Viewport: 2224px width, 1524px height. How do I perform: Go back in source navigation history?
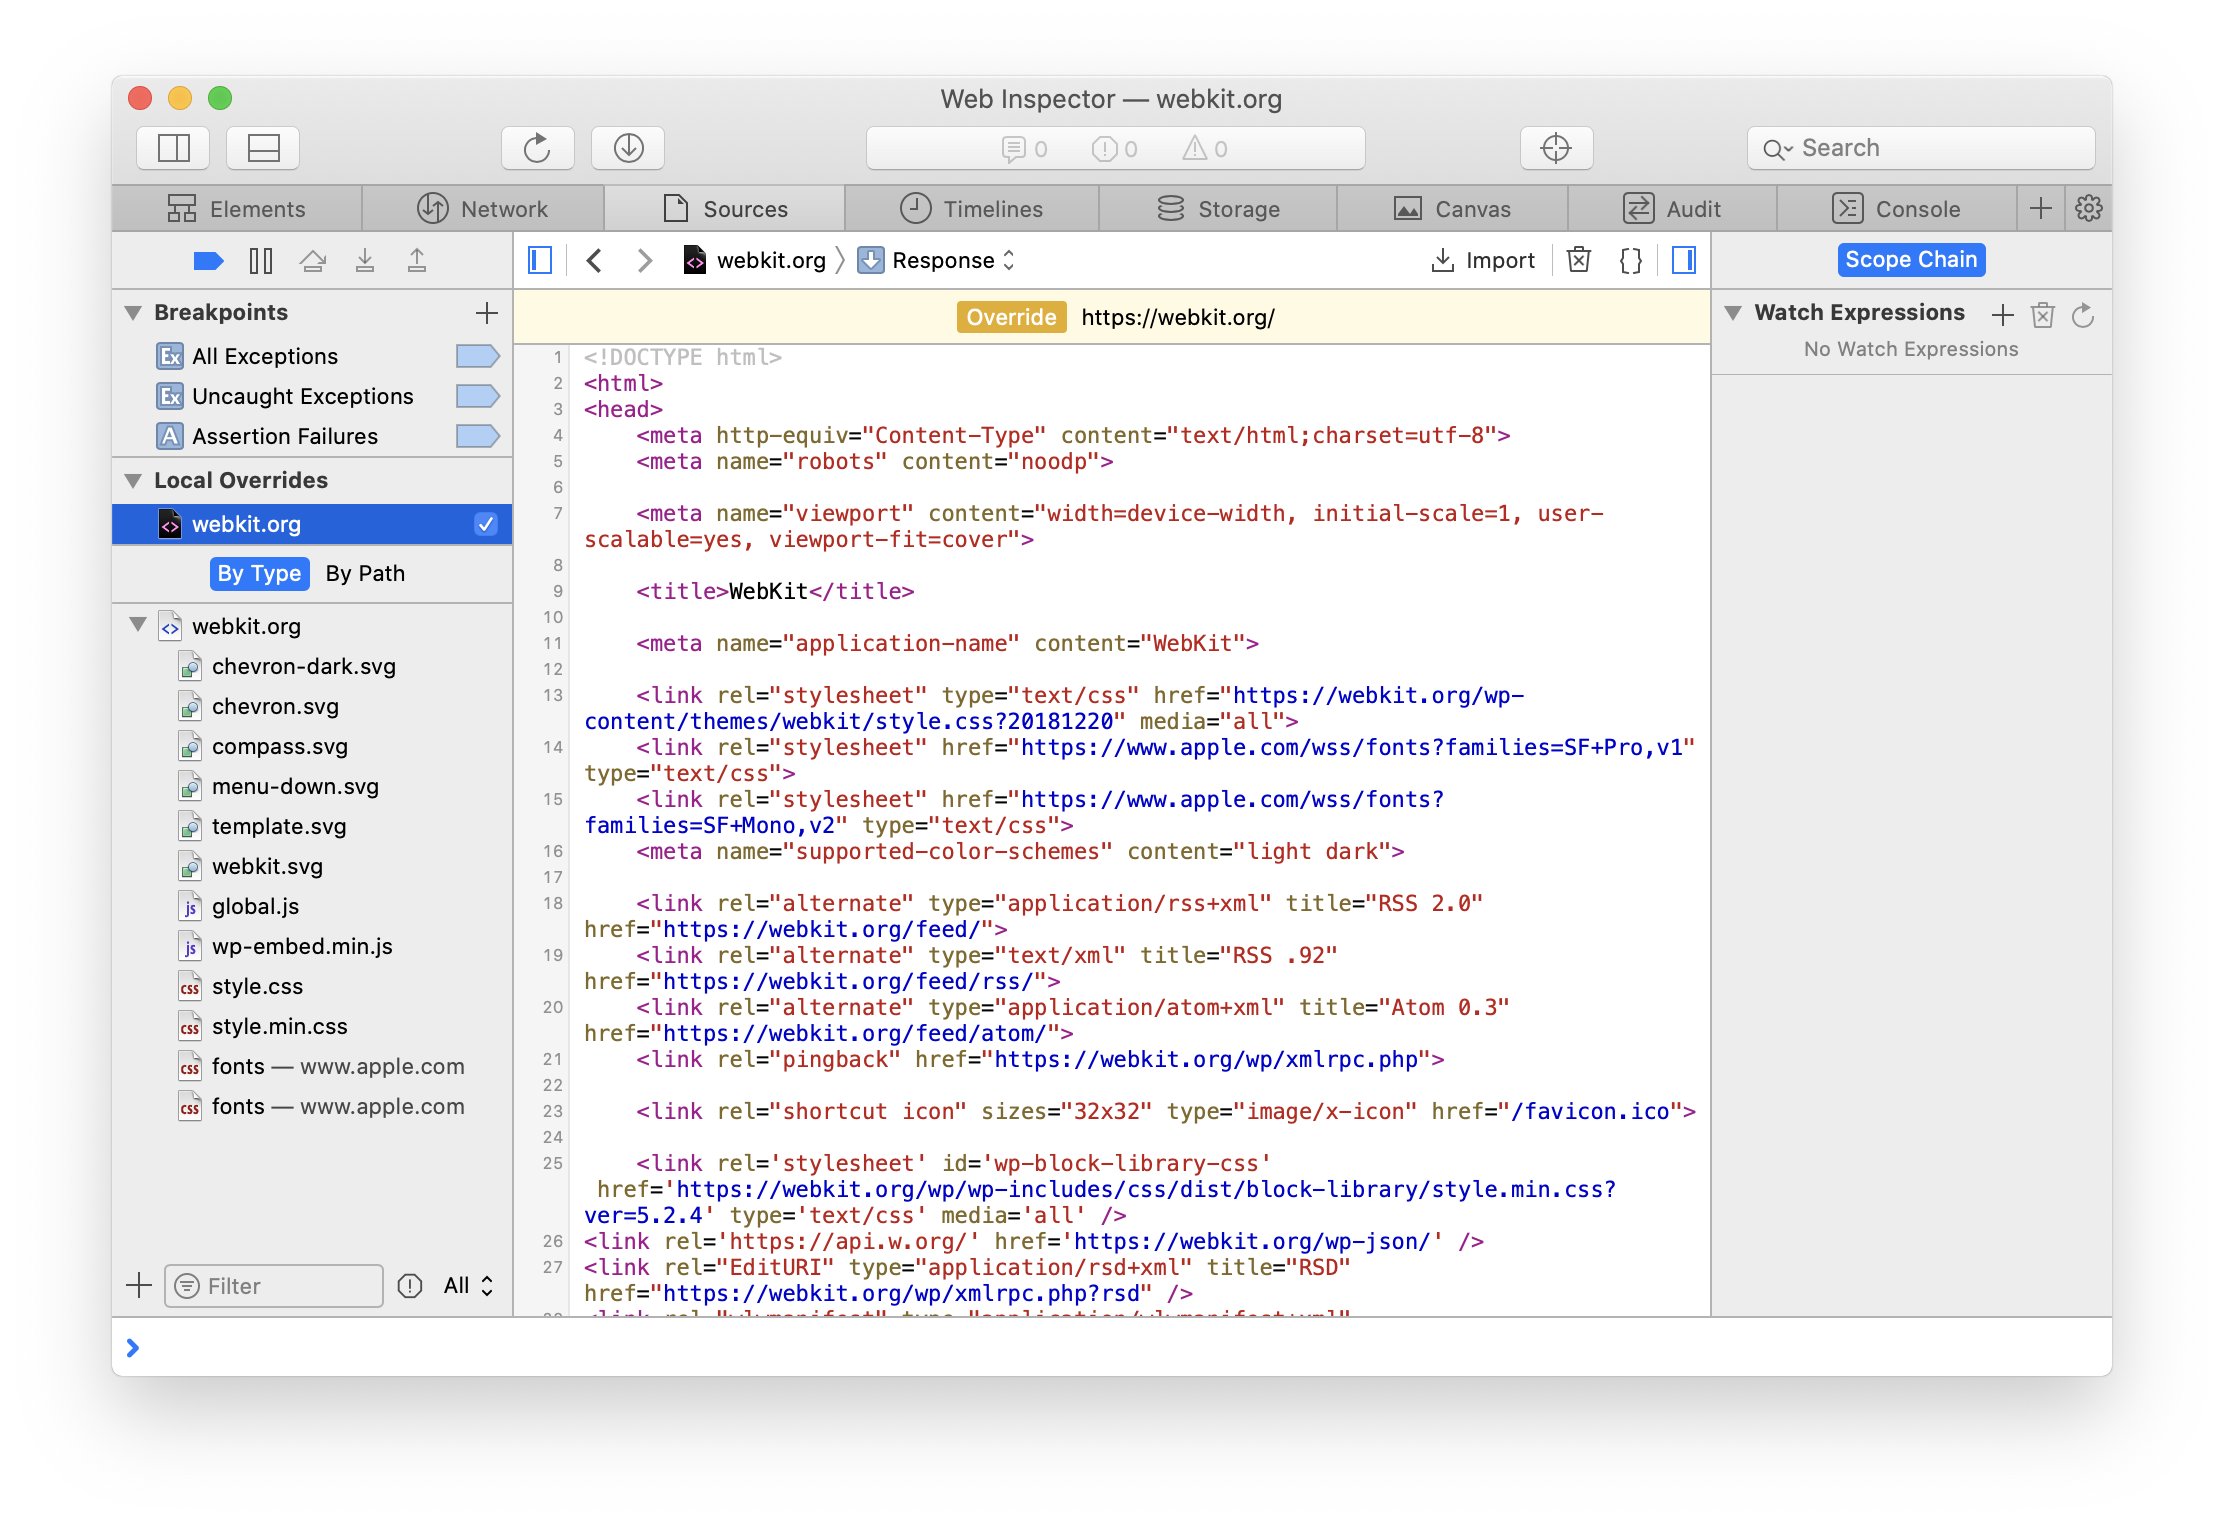(x=594, y=261)
